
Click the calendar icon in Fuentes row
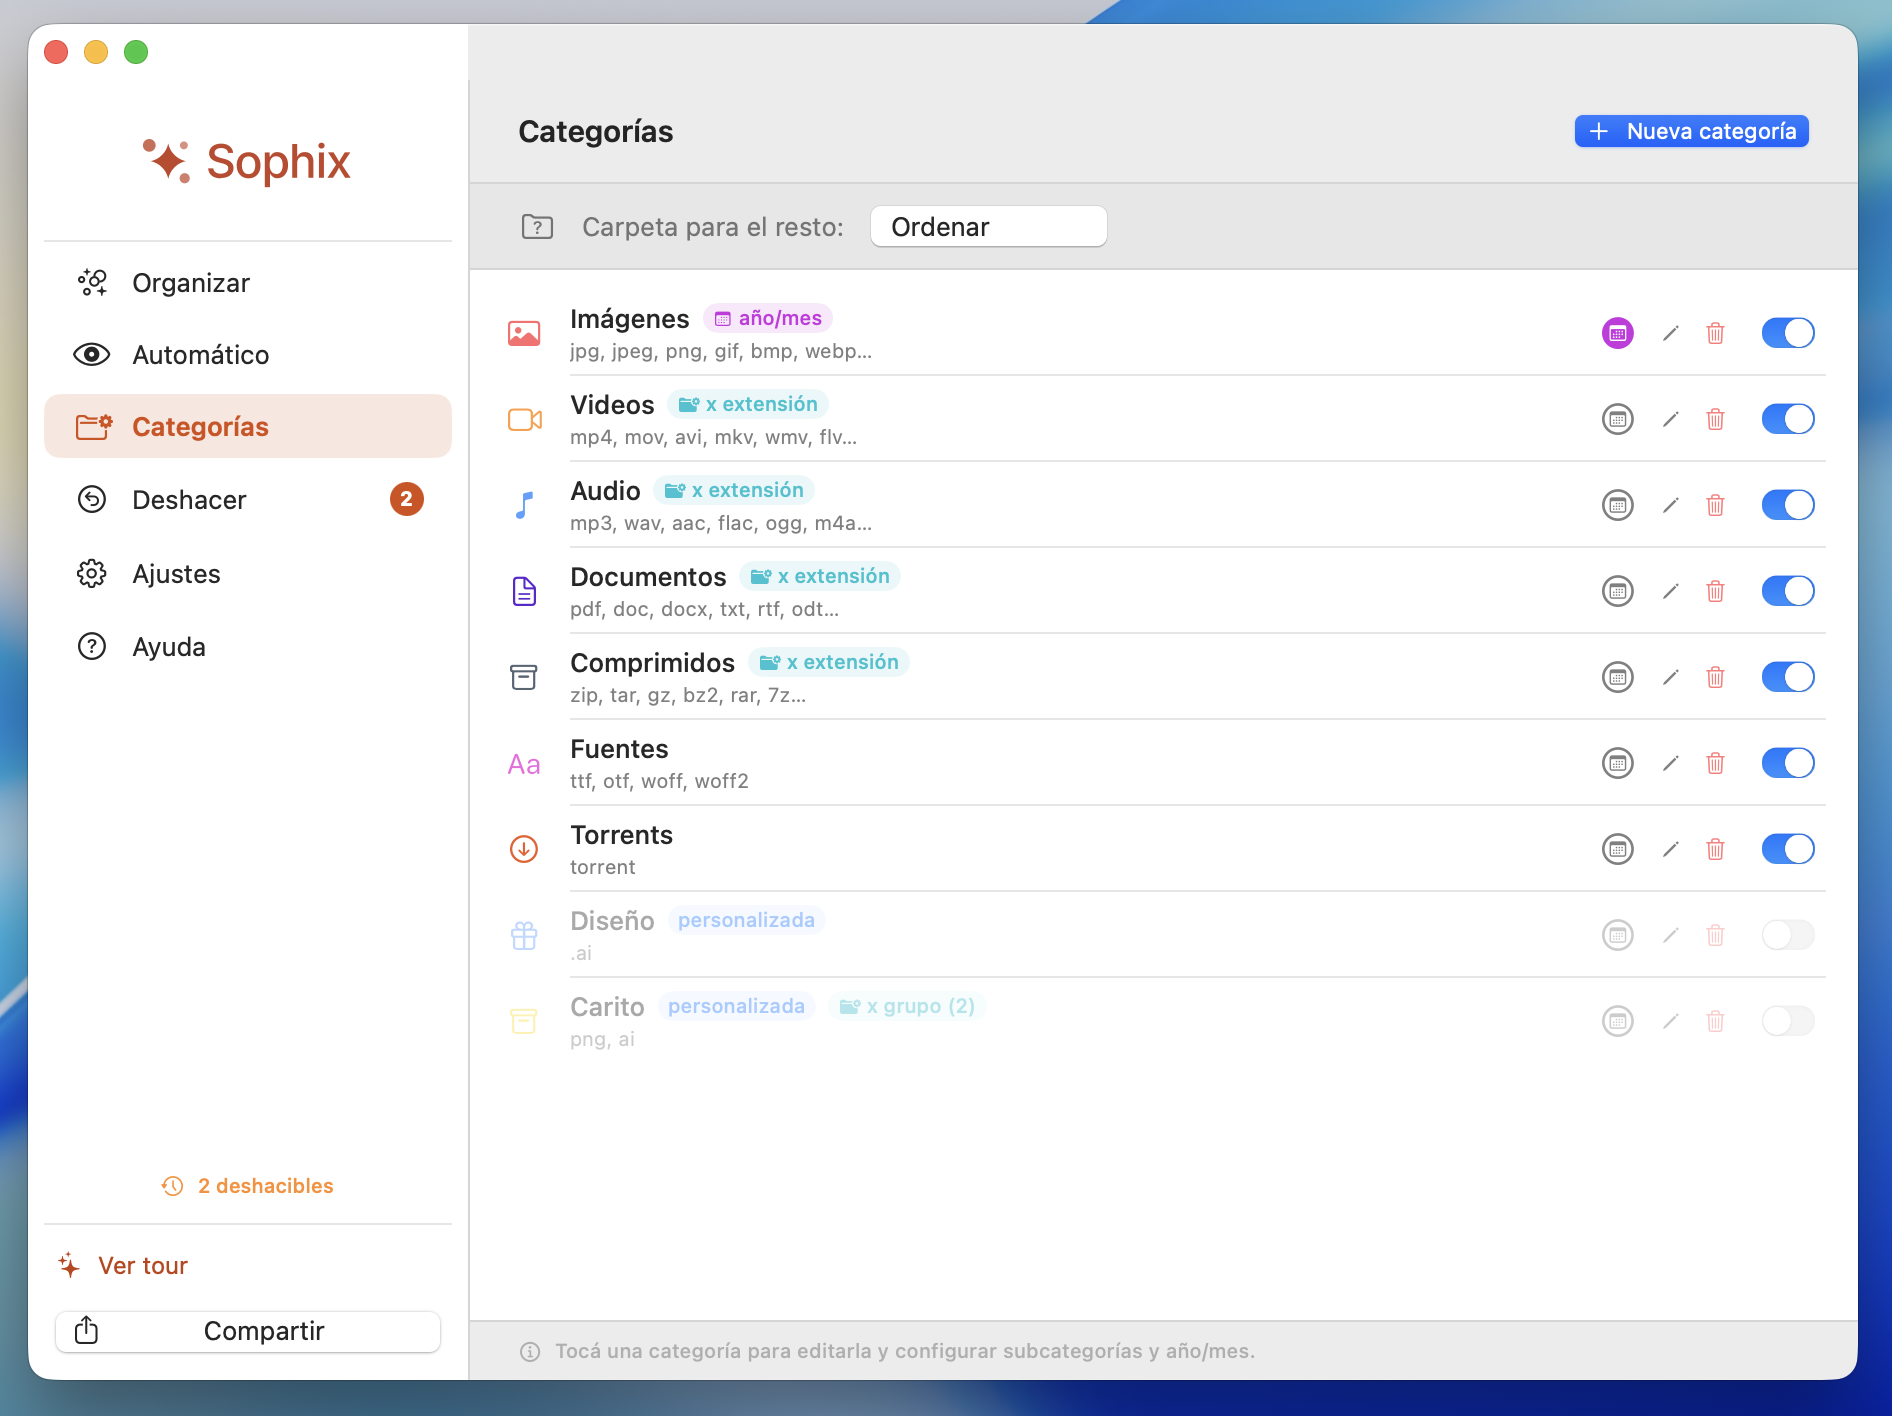(x=1617, y=763)
